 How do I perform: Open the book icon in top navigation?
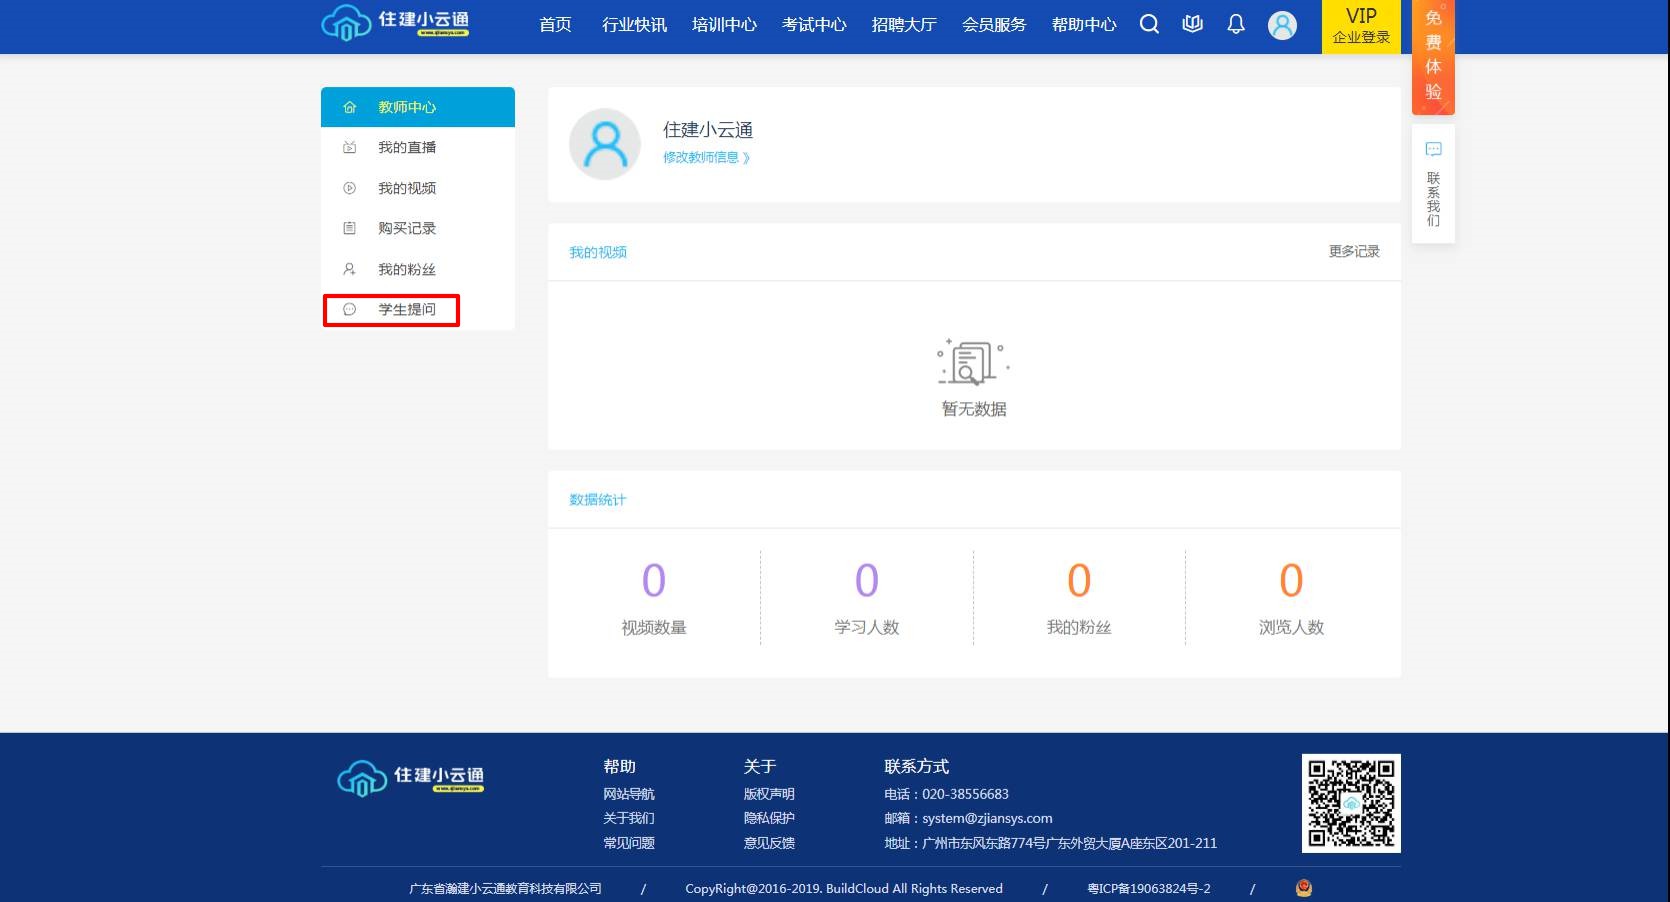click(1192, 25)
